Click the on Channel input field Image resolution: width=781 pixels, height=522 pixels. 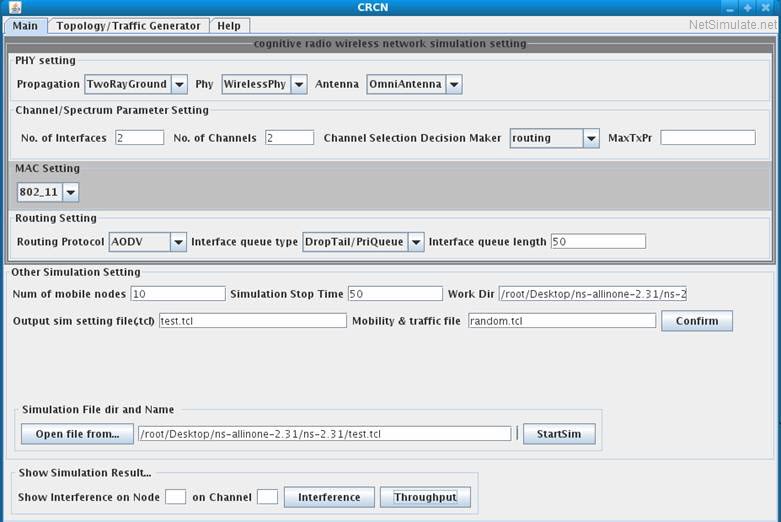point(267,497)
